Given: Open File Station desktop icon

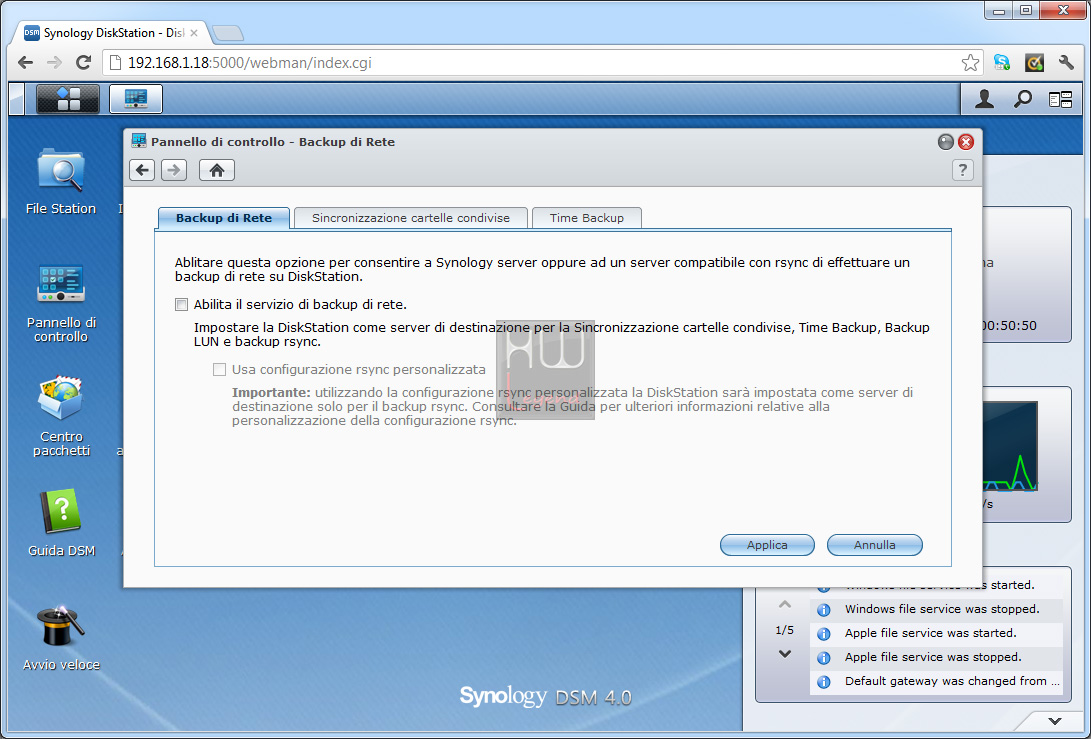Looking at the screenshot, I should point(61,181).
